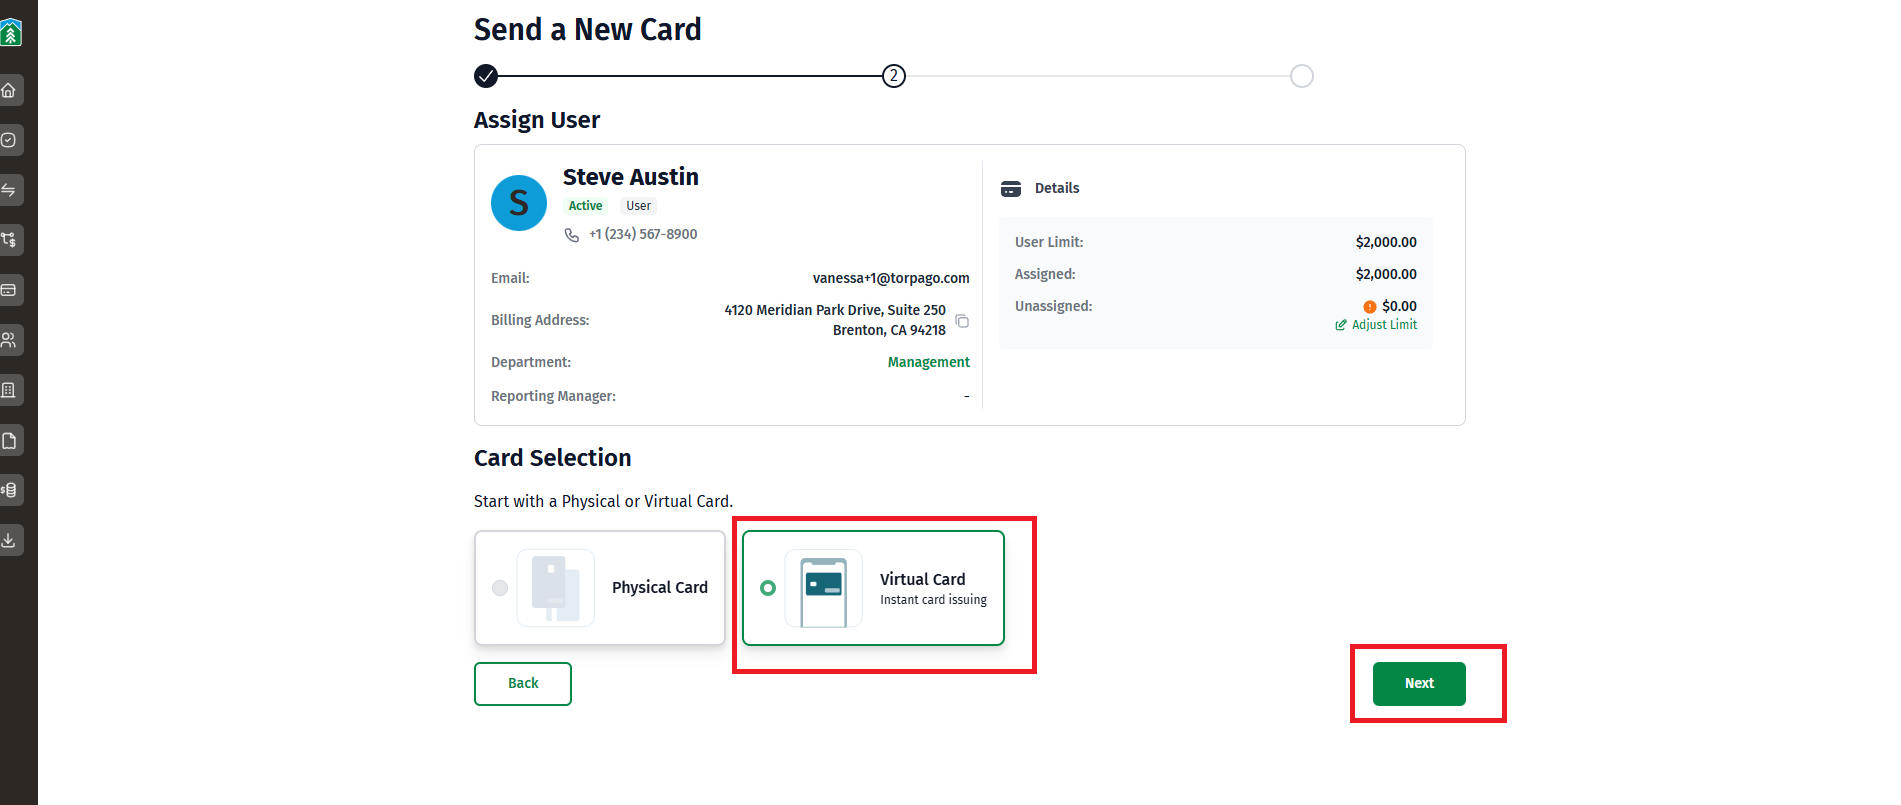Click the orange warning icon next to $0.00

tap(1370, 307)
